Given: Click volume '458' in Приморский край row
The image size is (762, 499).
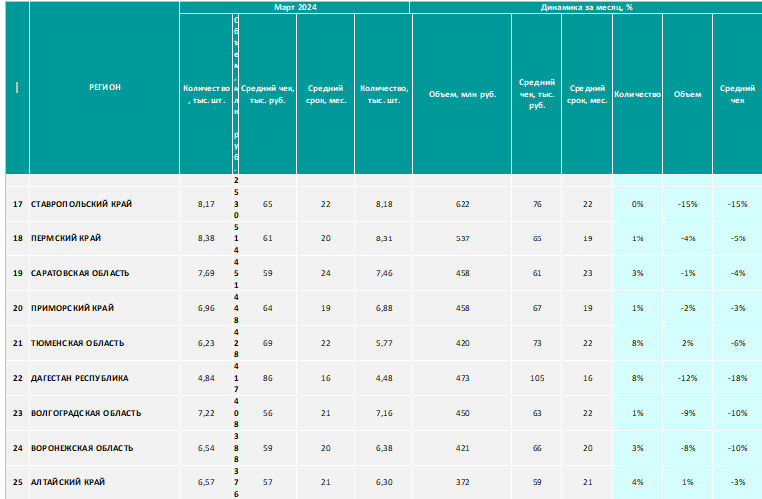Looking at the screenshot, I should pos(462,308).
